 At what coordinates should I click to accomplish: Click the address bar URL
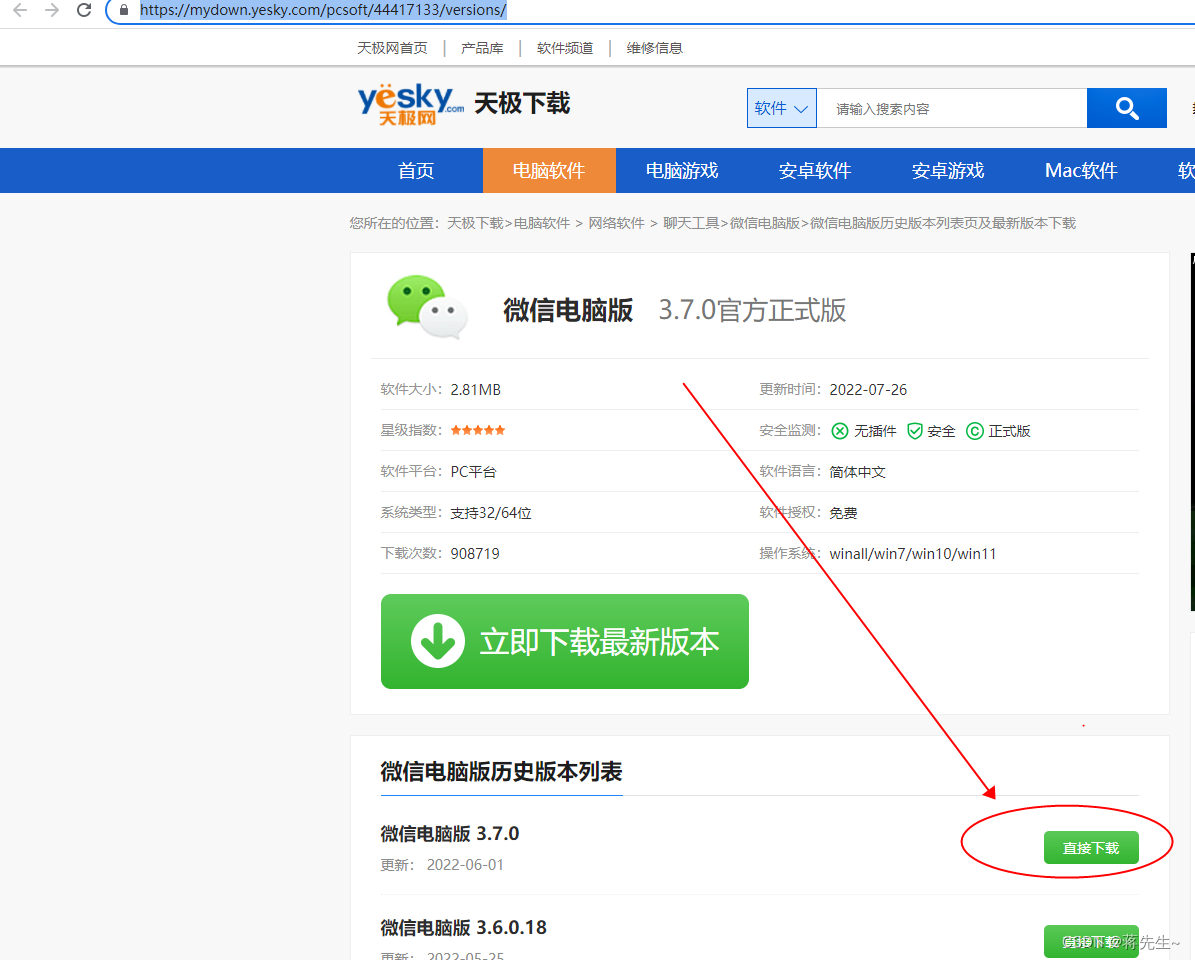(323, 10)
